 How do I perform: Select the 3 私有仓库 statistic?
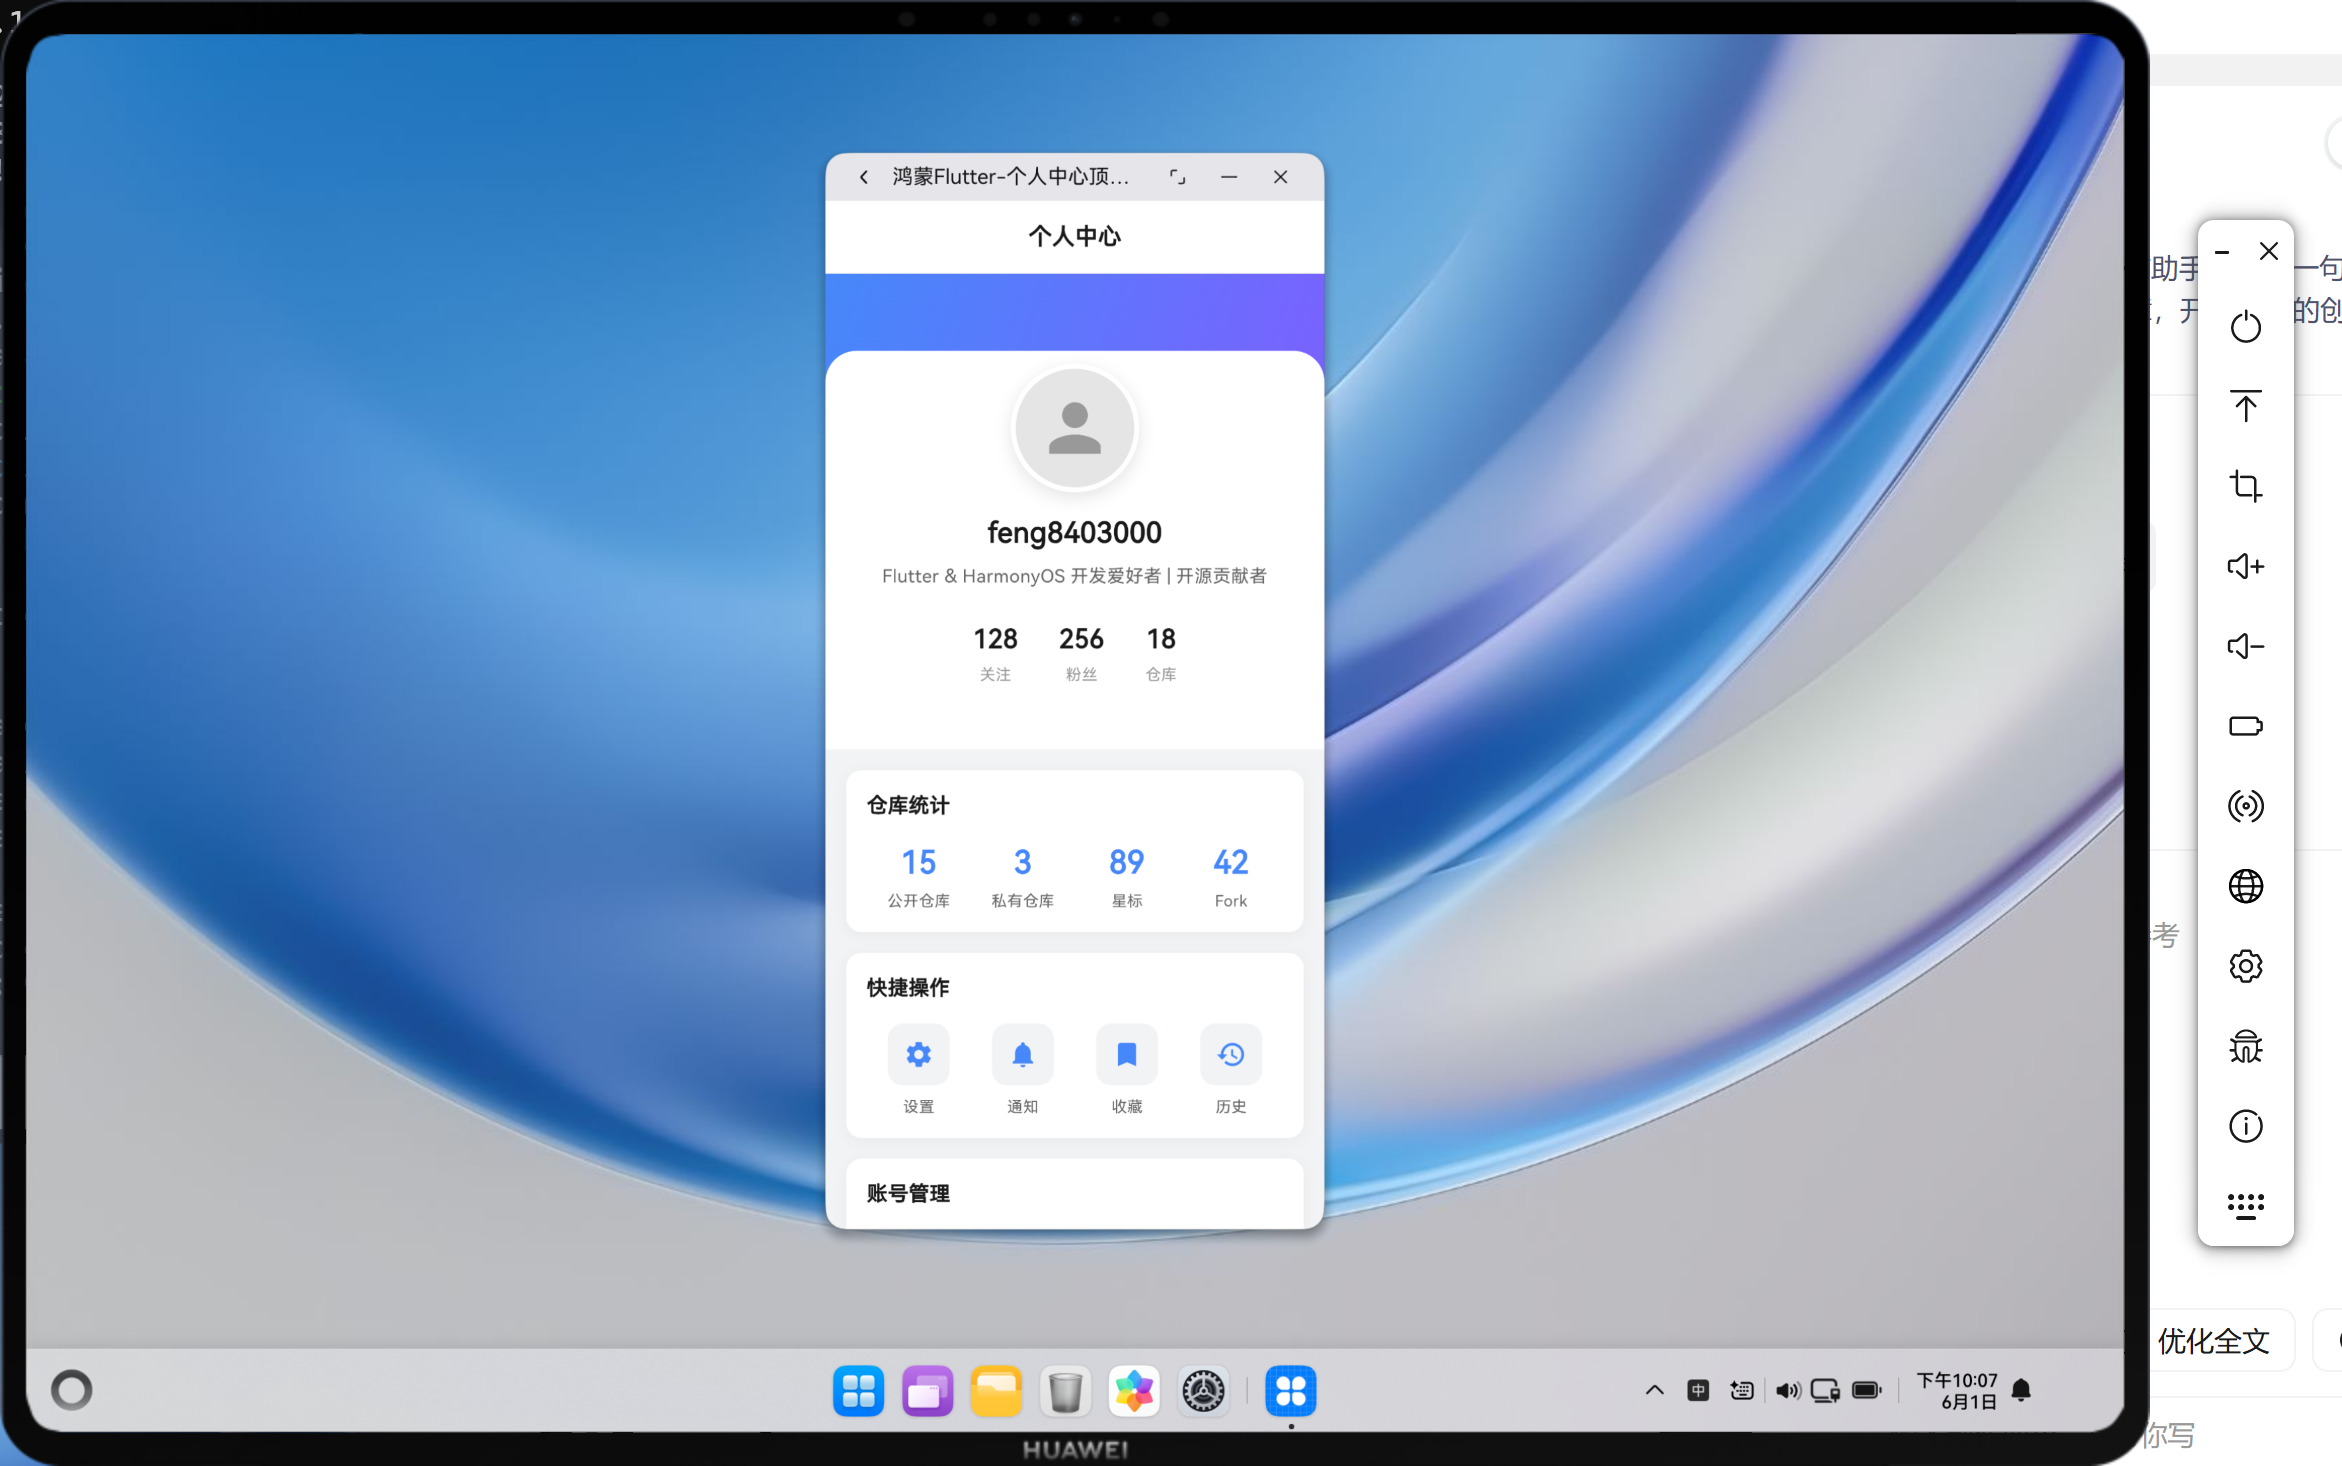click(x=1022, y=877)
